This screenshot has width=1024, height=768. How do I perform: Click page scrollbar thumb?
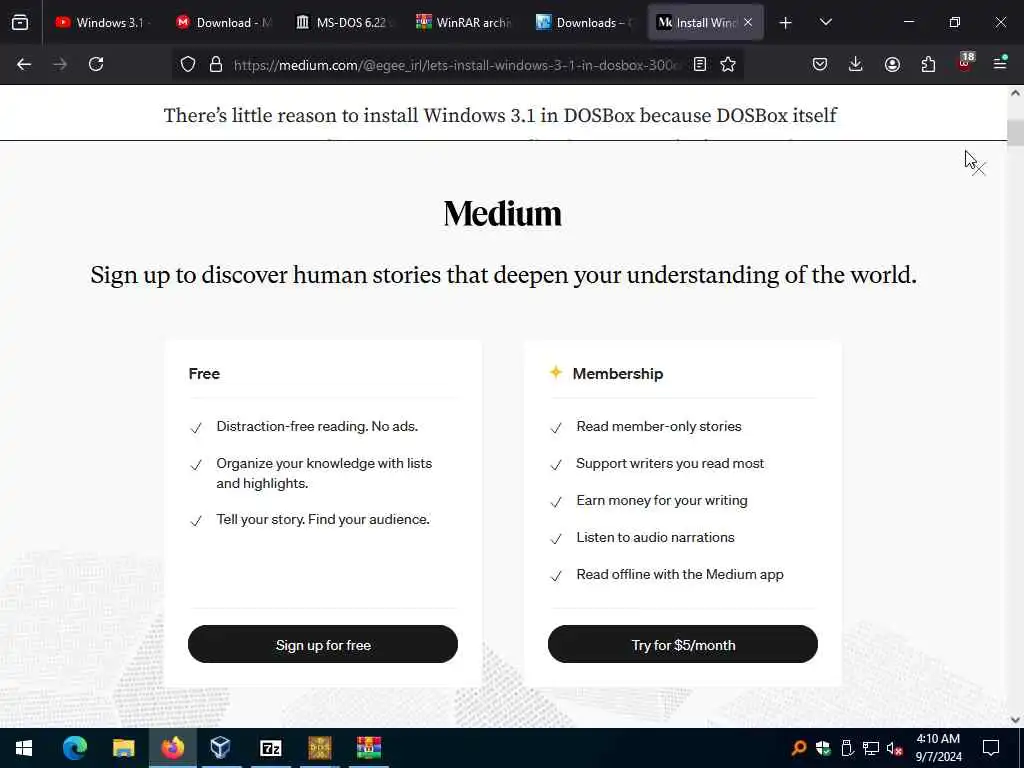(1016, 133)
